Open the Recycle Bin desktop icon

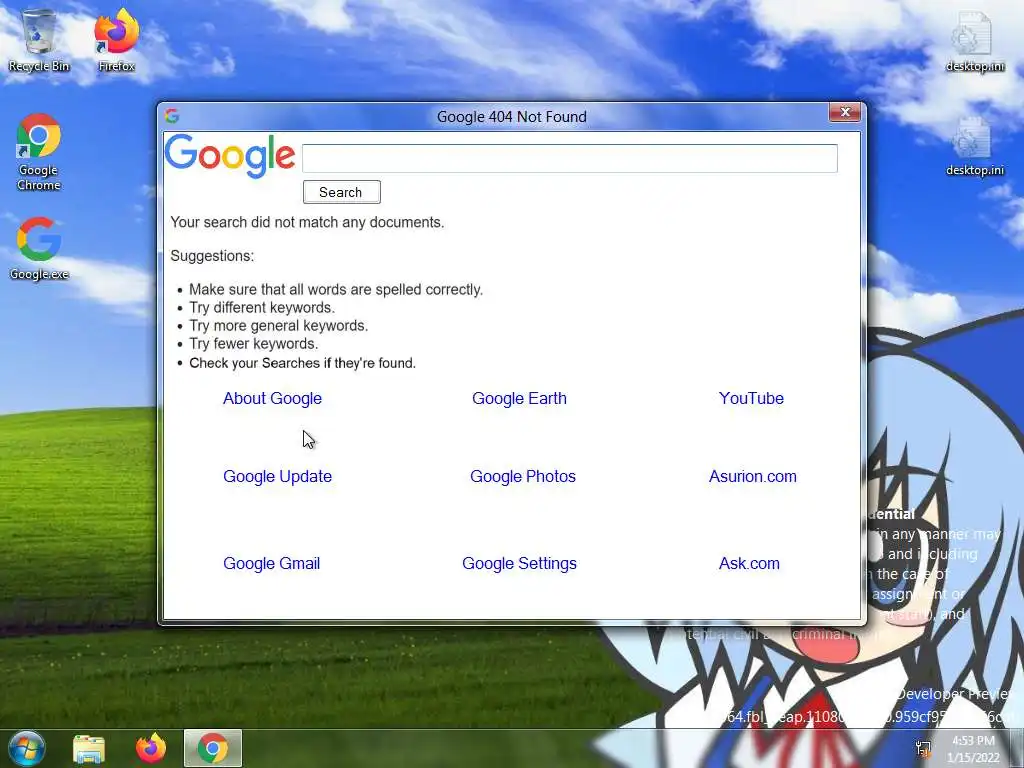39,40
